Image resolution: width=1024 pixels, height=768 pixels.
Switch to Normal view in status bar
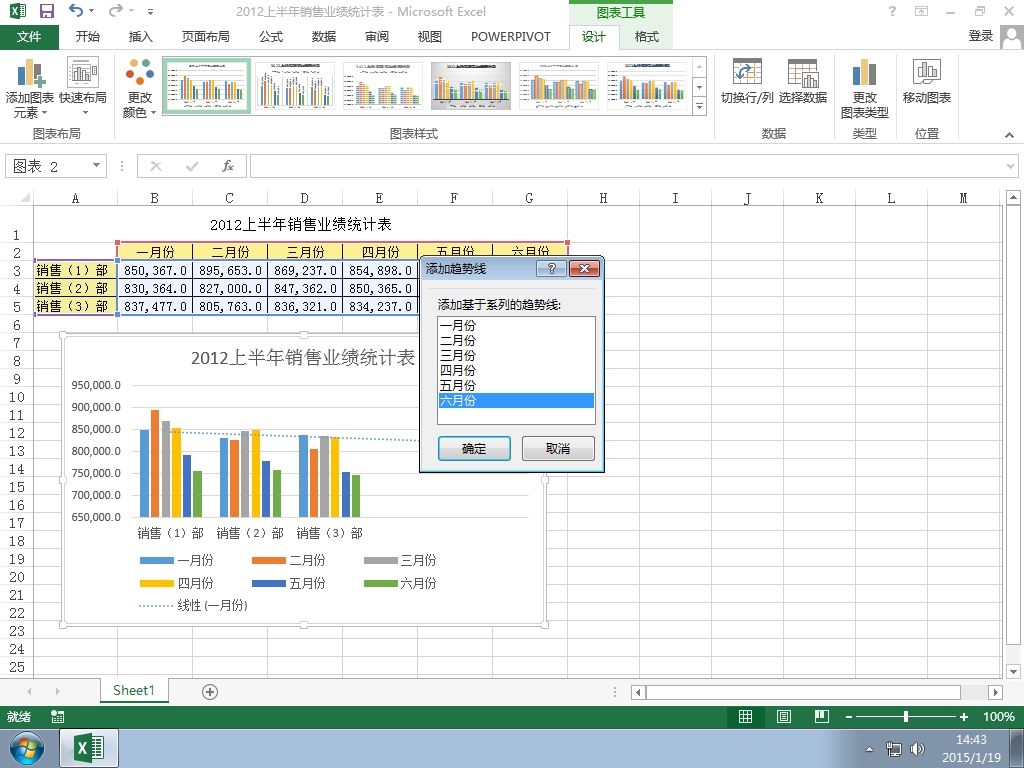[745, 716]
